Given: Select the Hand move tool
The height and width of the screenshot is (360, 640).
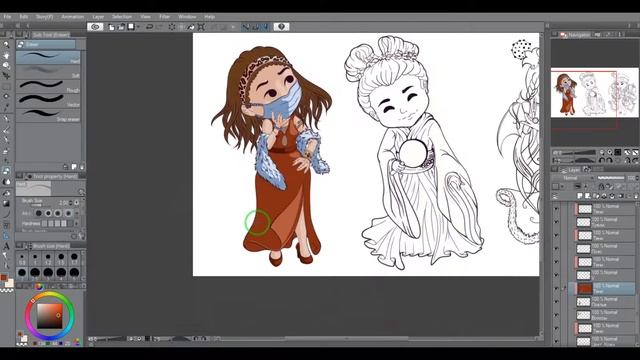Looking at the screenshot, I should tap(6, 56).
